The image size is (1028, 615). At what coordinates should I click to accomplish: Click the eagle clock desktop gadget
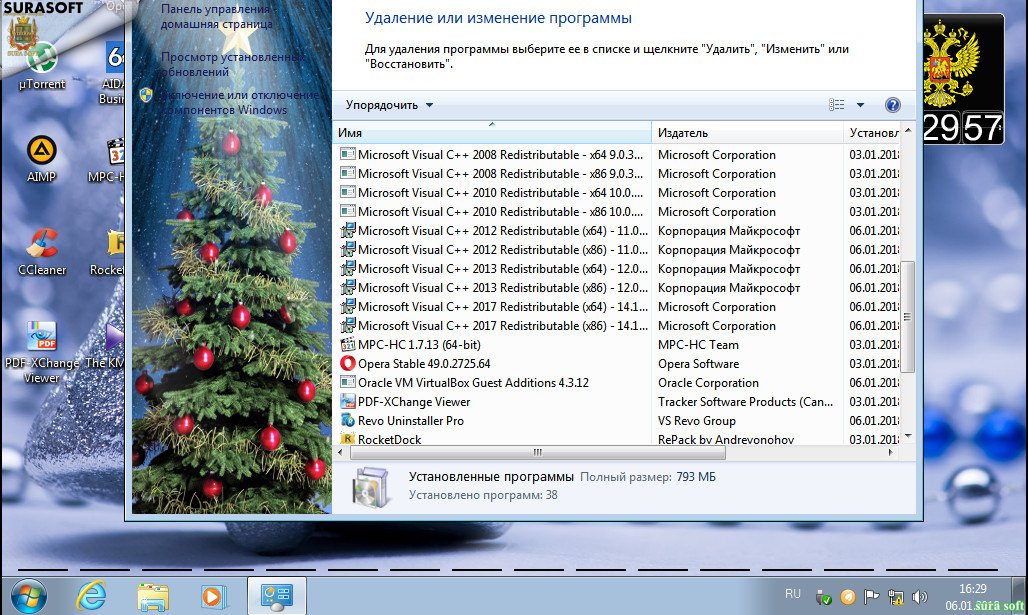(x=963, y=80)
